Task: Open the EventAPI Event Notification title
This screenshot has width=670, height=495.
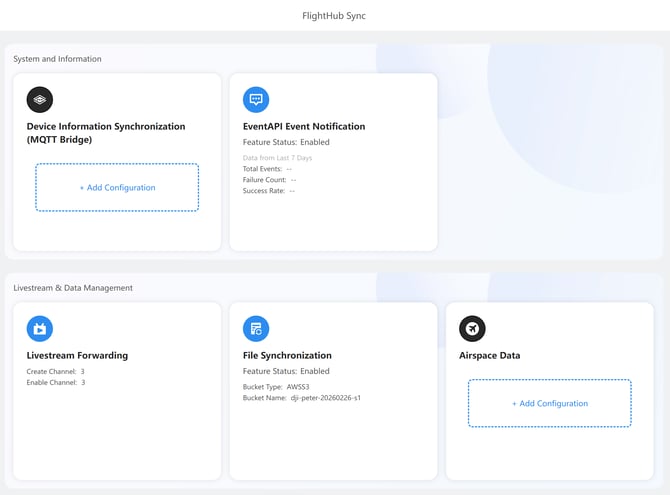Action: click(x=304, y=127)
